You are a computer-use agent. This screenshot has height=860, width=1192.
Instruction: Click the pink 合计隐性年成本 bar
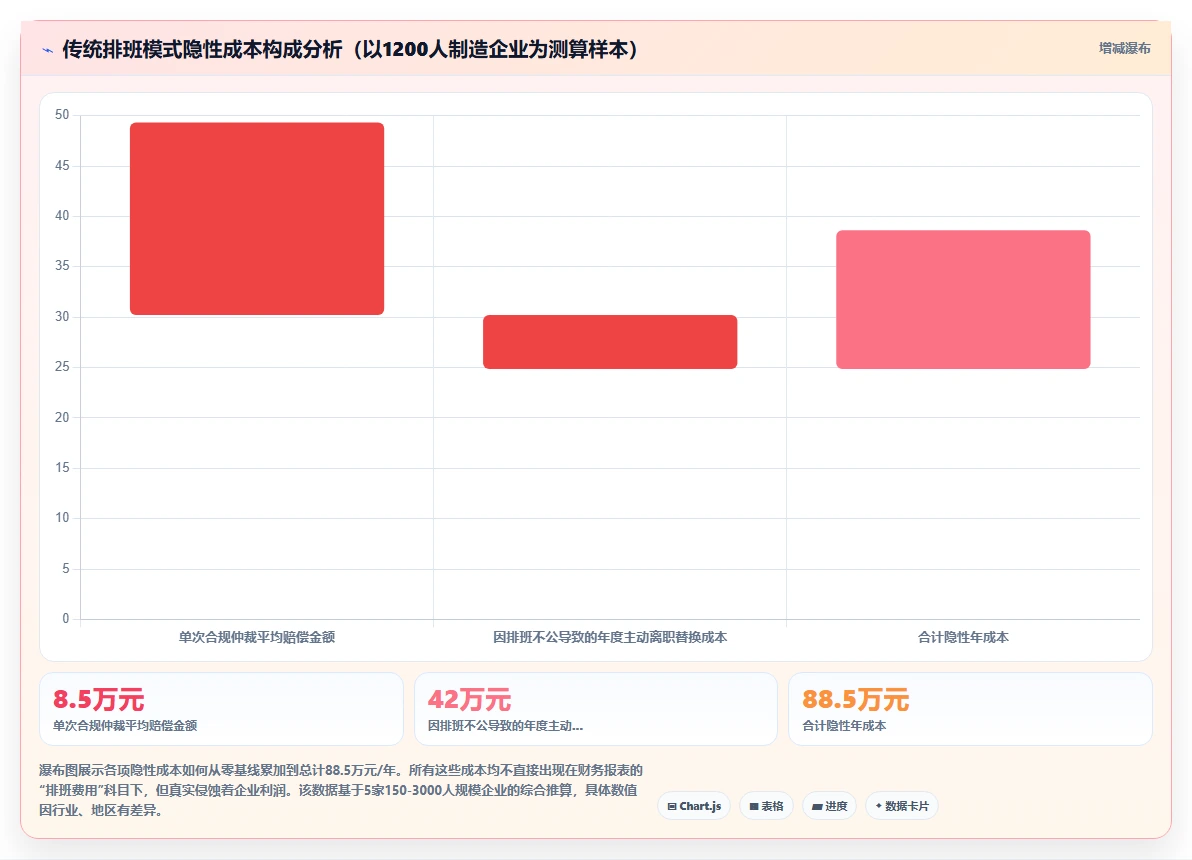click(963, 300)
